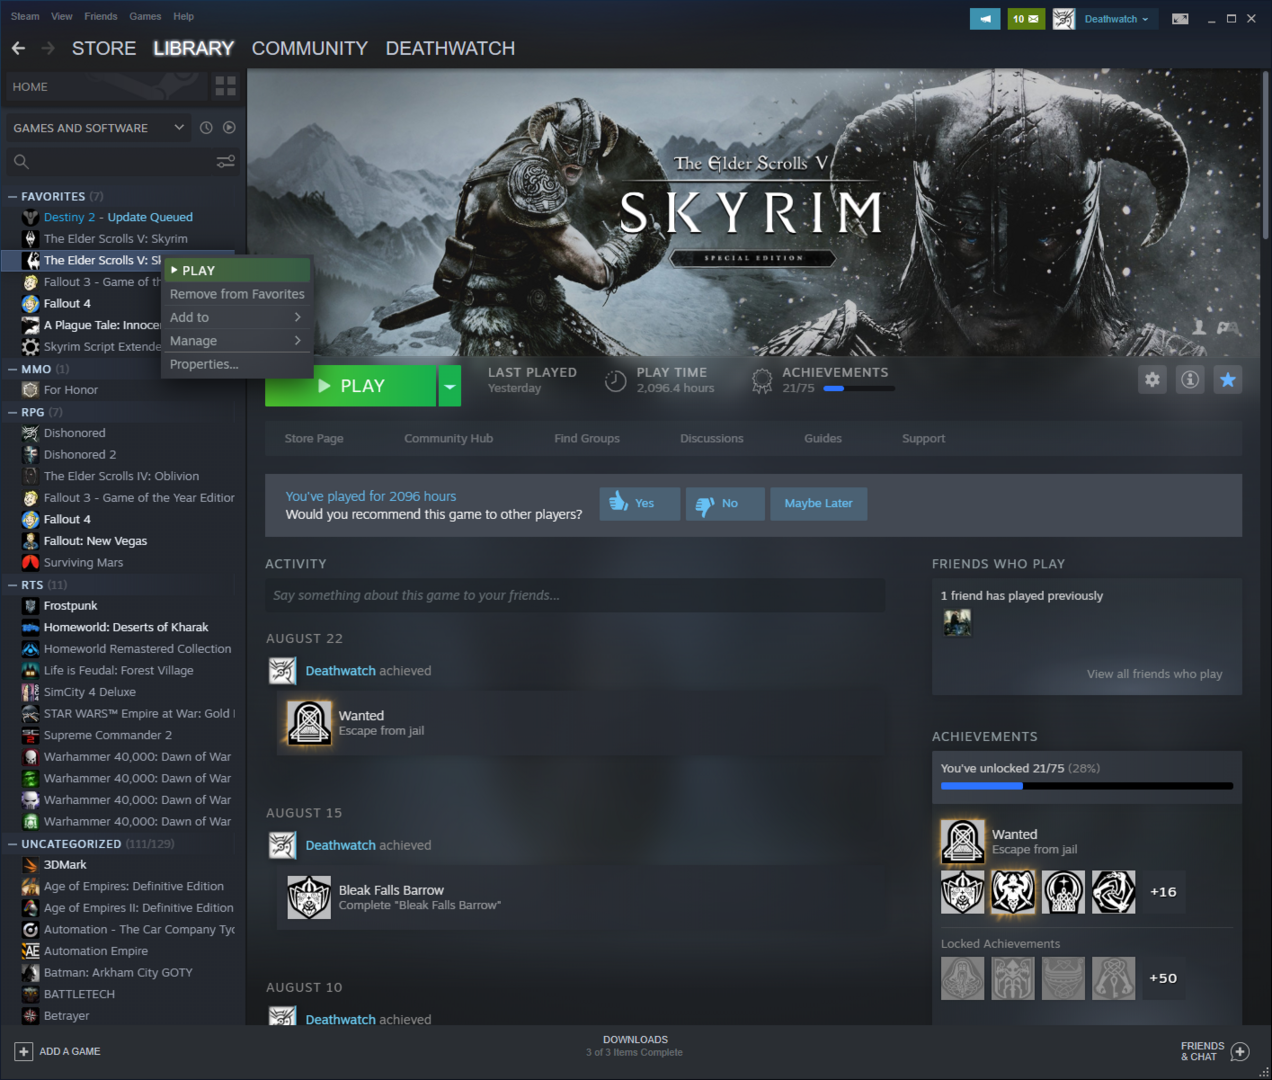Select Play in the context menu
The height and width of the screenshot is (1080, 1272).
(237, 270)
